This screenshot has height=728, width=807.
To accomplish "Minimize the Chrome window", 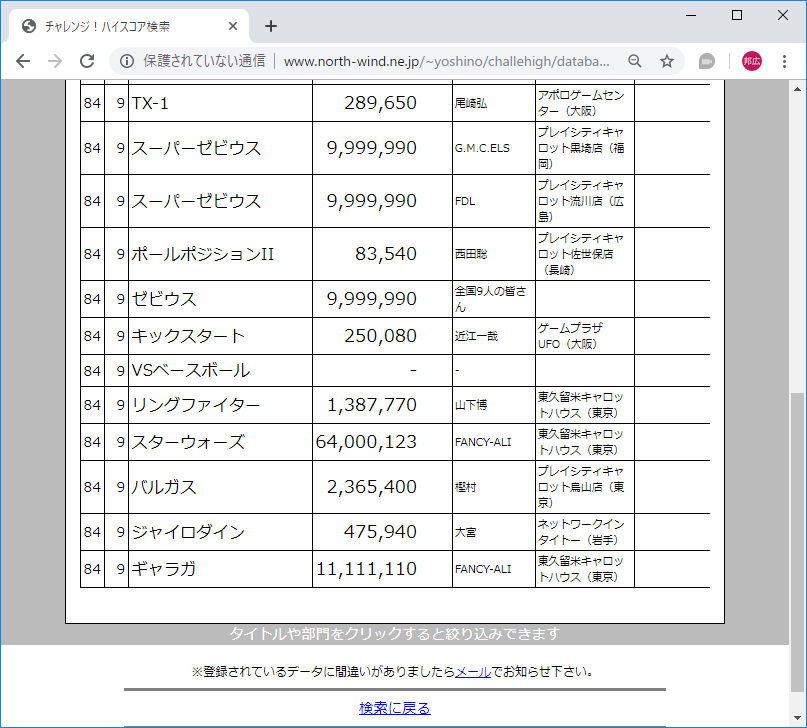I will tap(691, 15).
